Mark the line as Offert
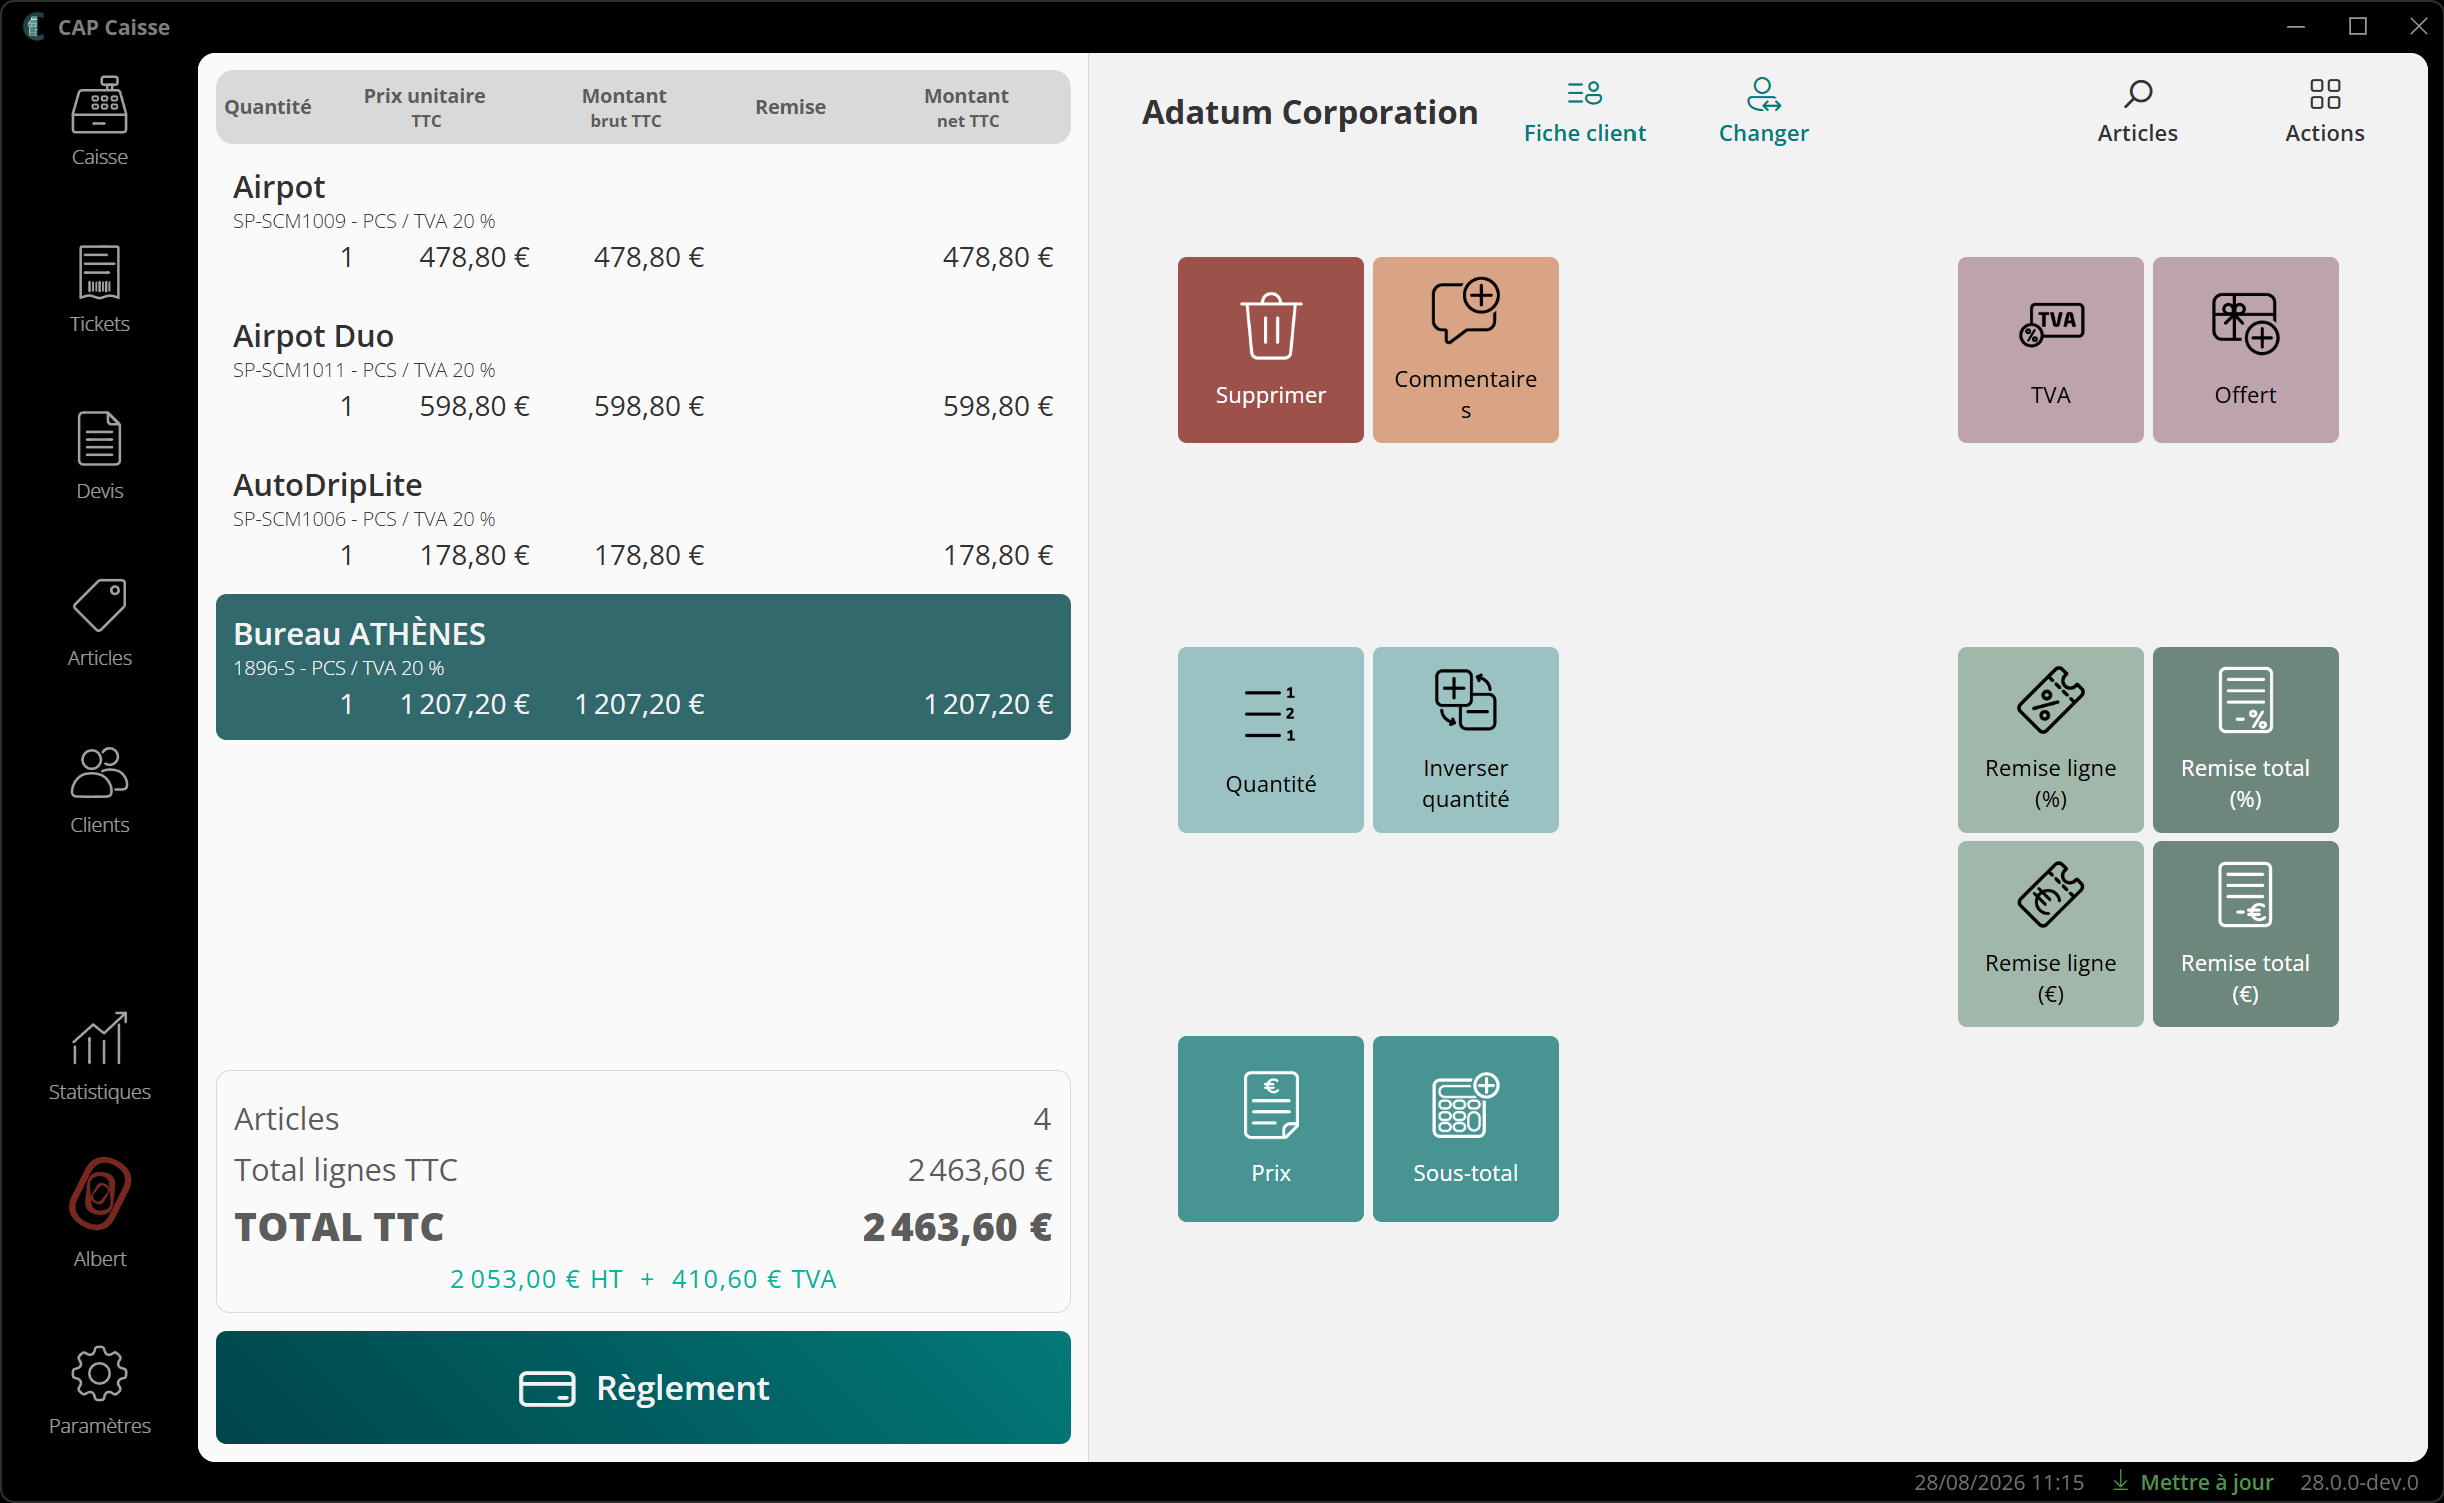 2245,350
